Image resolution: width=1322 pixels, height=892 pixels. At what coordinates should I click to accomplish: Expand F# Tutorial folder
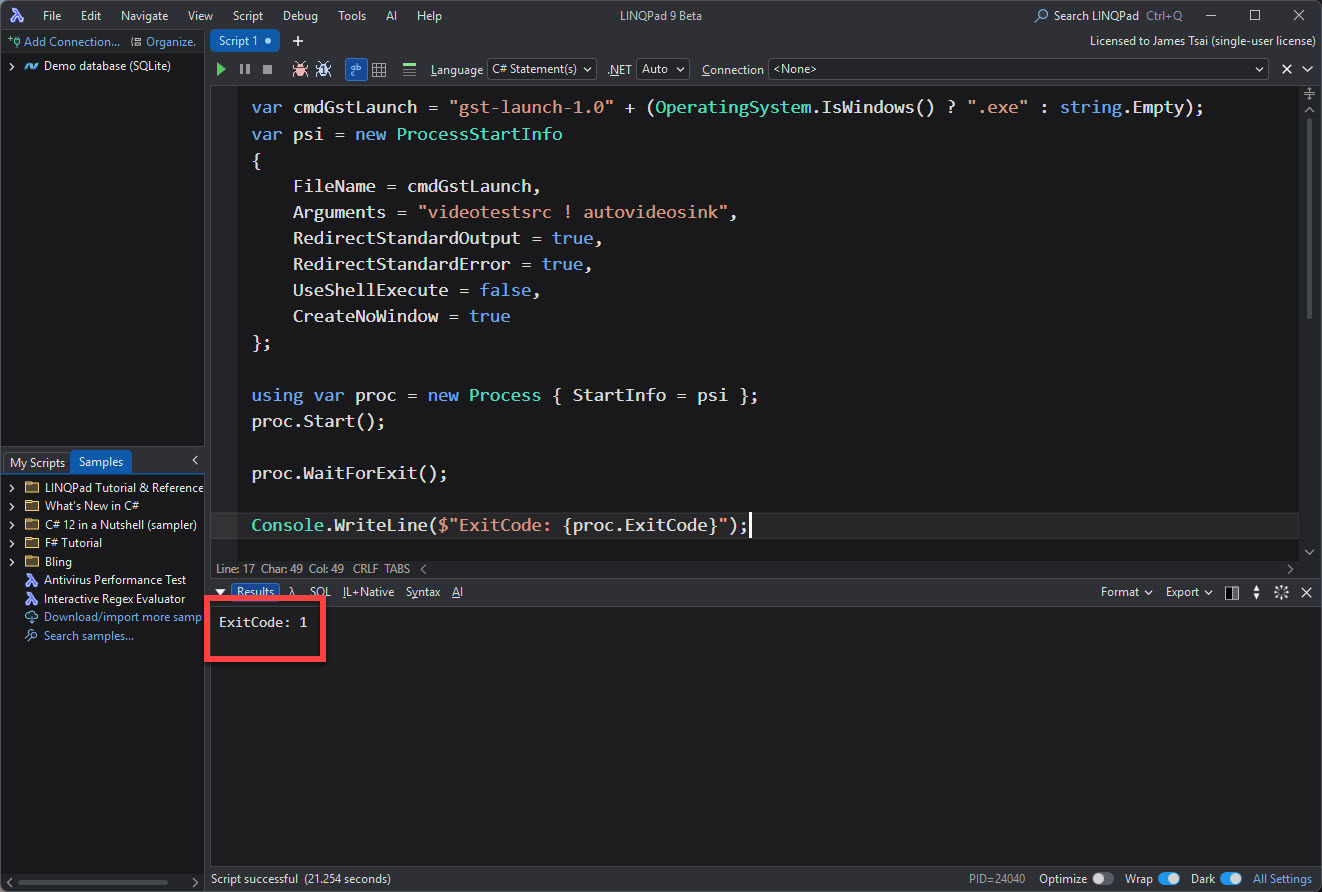11,543
